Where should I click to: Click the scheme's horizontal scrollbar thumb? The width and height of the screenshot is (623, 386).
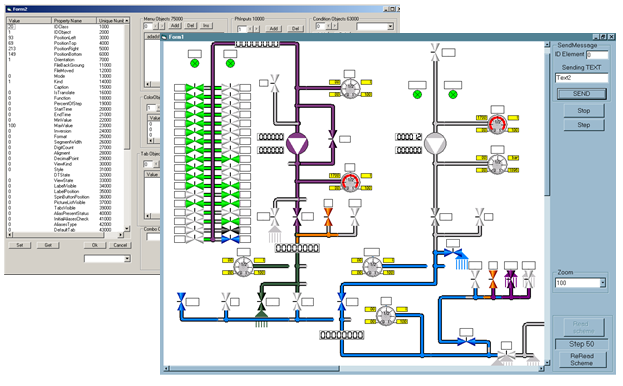point(255,369)
